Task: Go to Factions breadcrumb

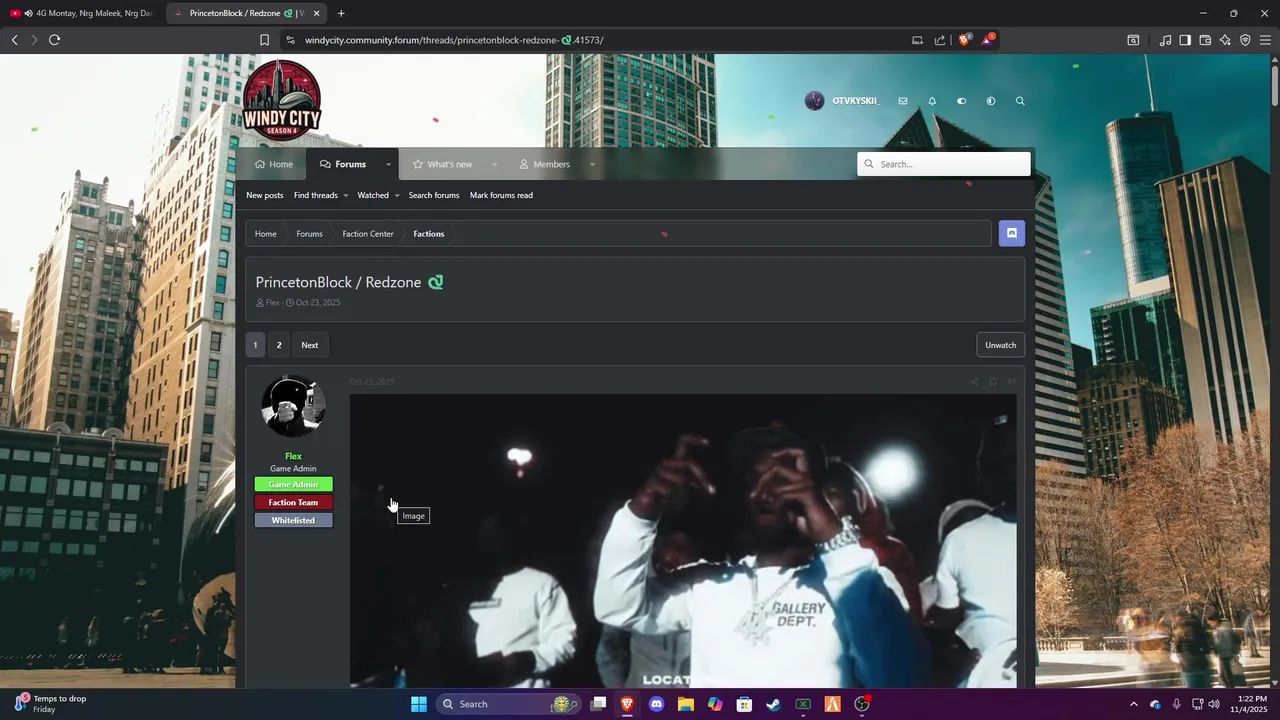Action: coord(428,234)
